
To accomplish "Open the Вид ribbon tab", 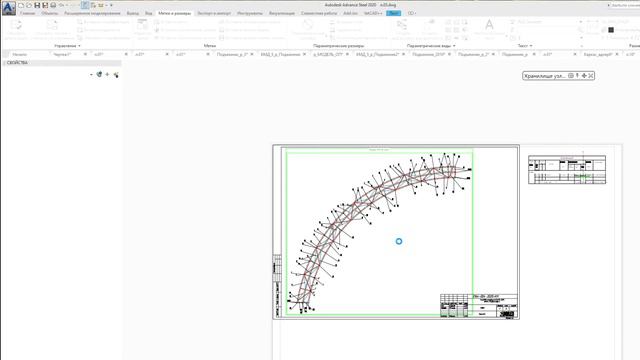I will click(x=149, y=13).
